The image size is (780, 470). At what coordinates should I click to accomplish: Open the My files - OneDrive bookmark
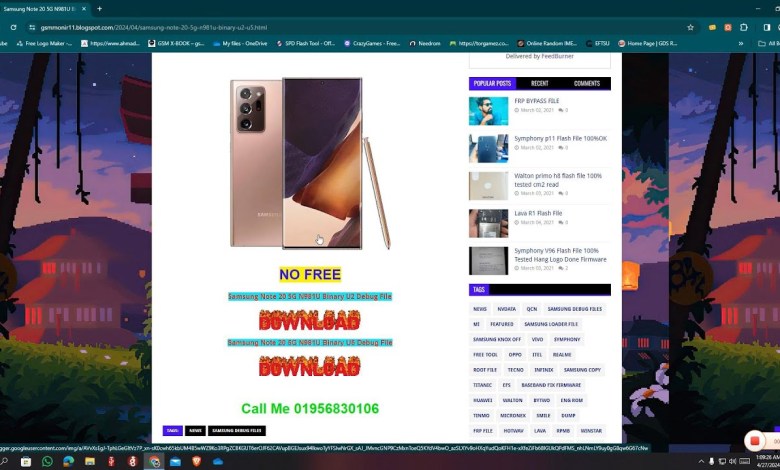click(240, 43)
